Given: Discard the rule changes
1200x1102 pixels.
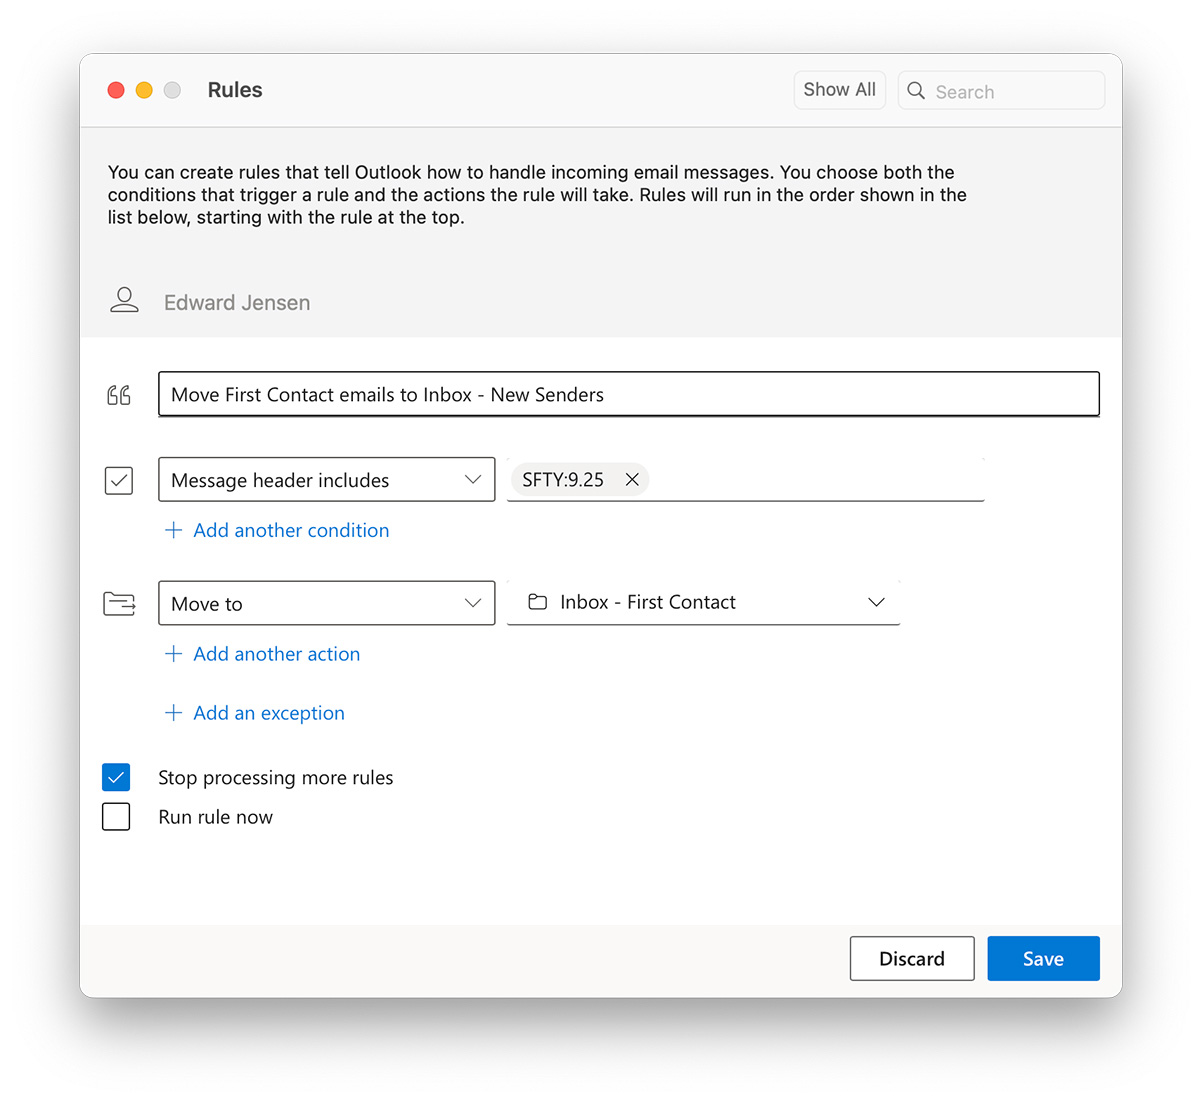Looking at the screenshot, I should [x=912, y=958].
